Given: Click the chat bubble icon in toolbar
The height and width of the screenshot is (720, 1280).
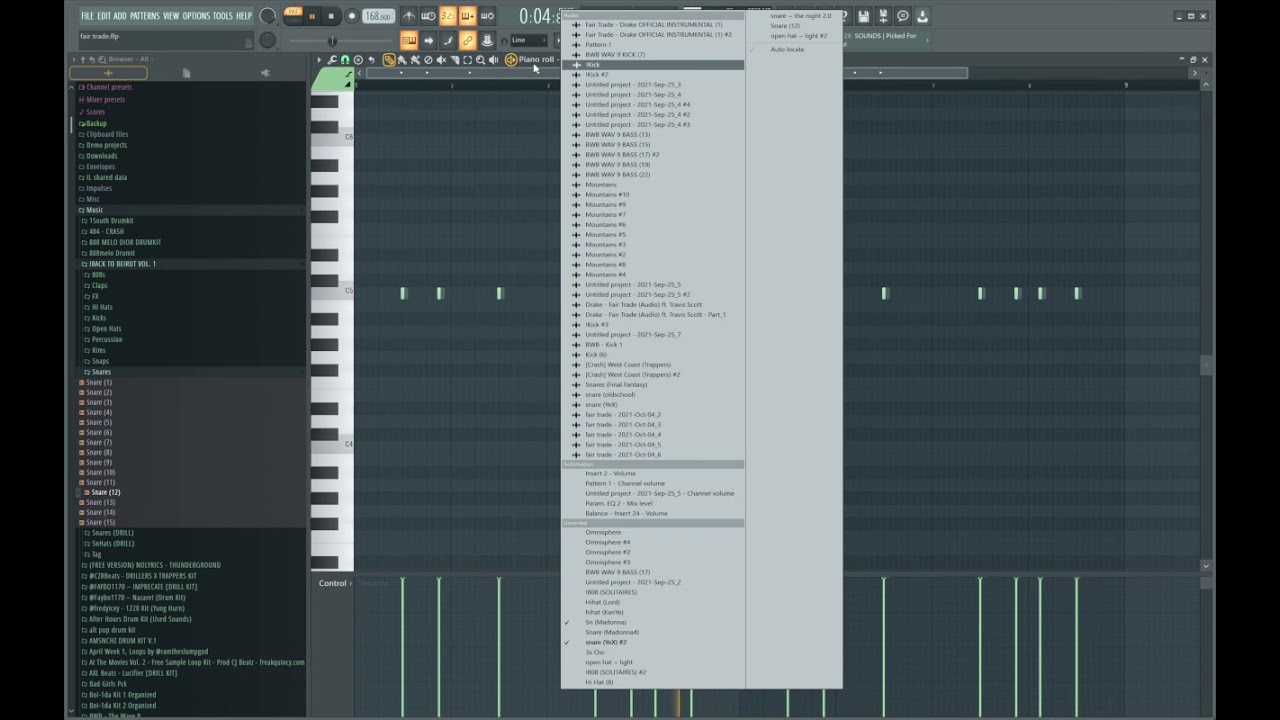Looking at the screenshot, I should (903, 16).
